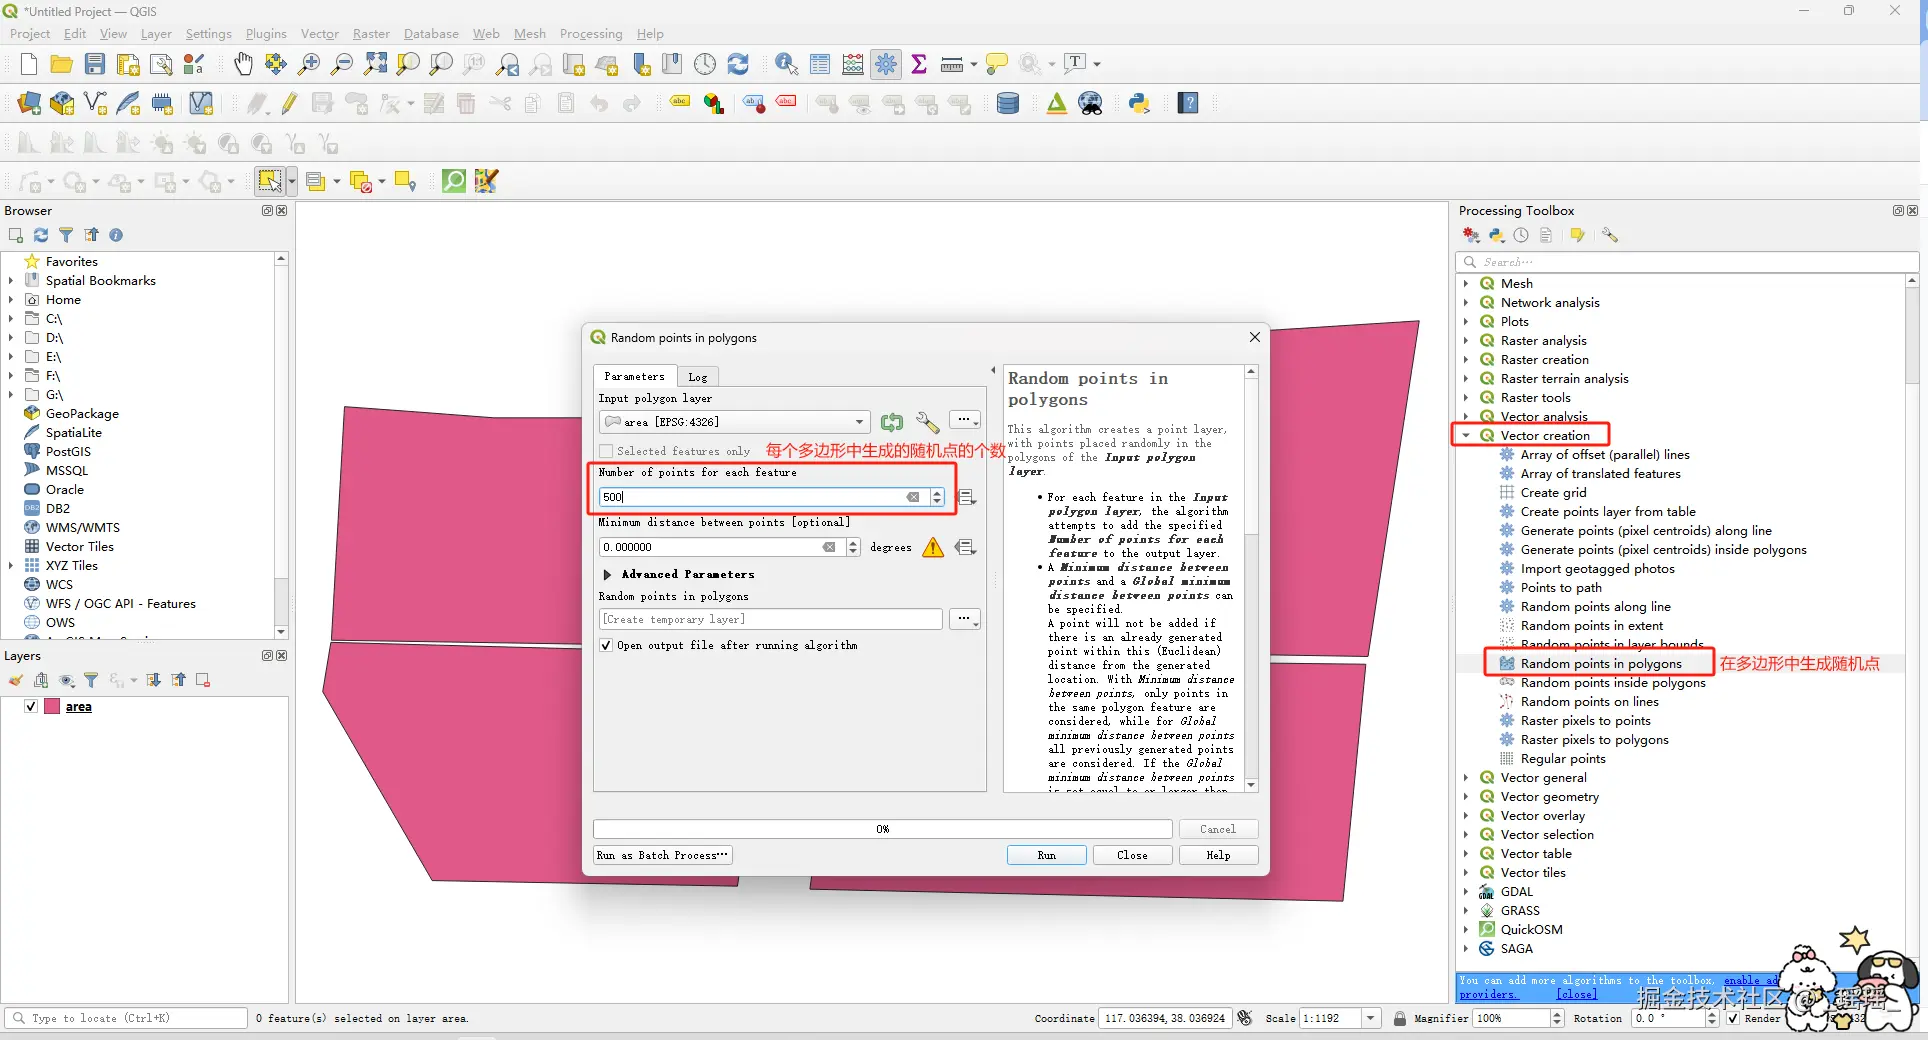
Task: Browse for output layer with the ellipsis button
Action: click(963, 619)
